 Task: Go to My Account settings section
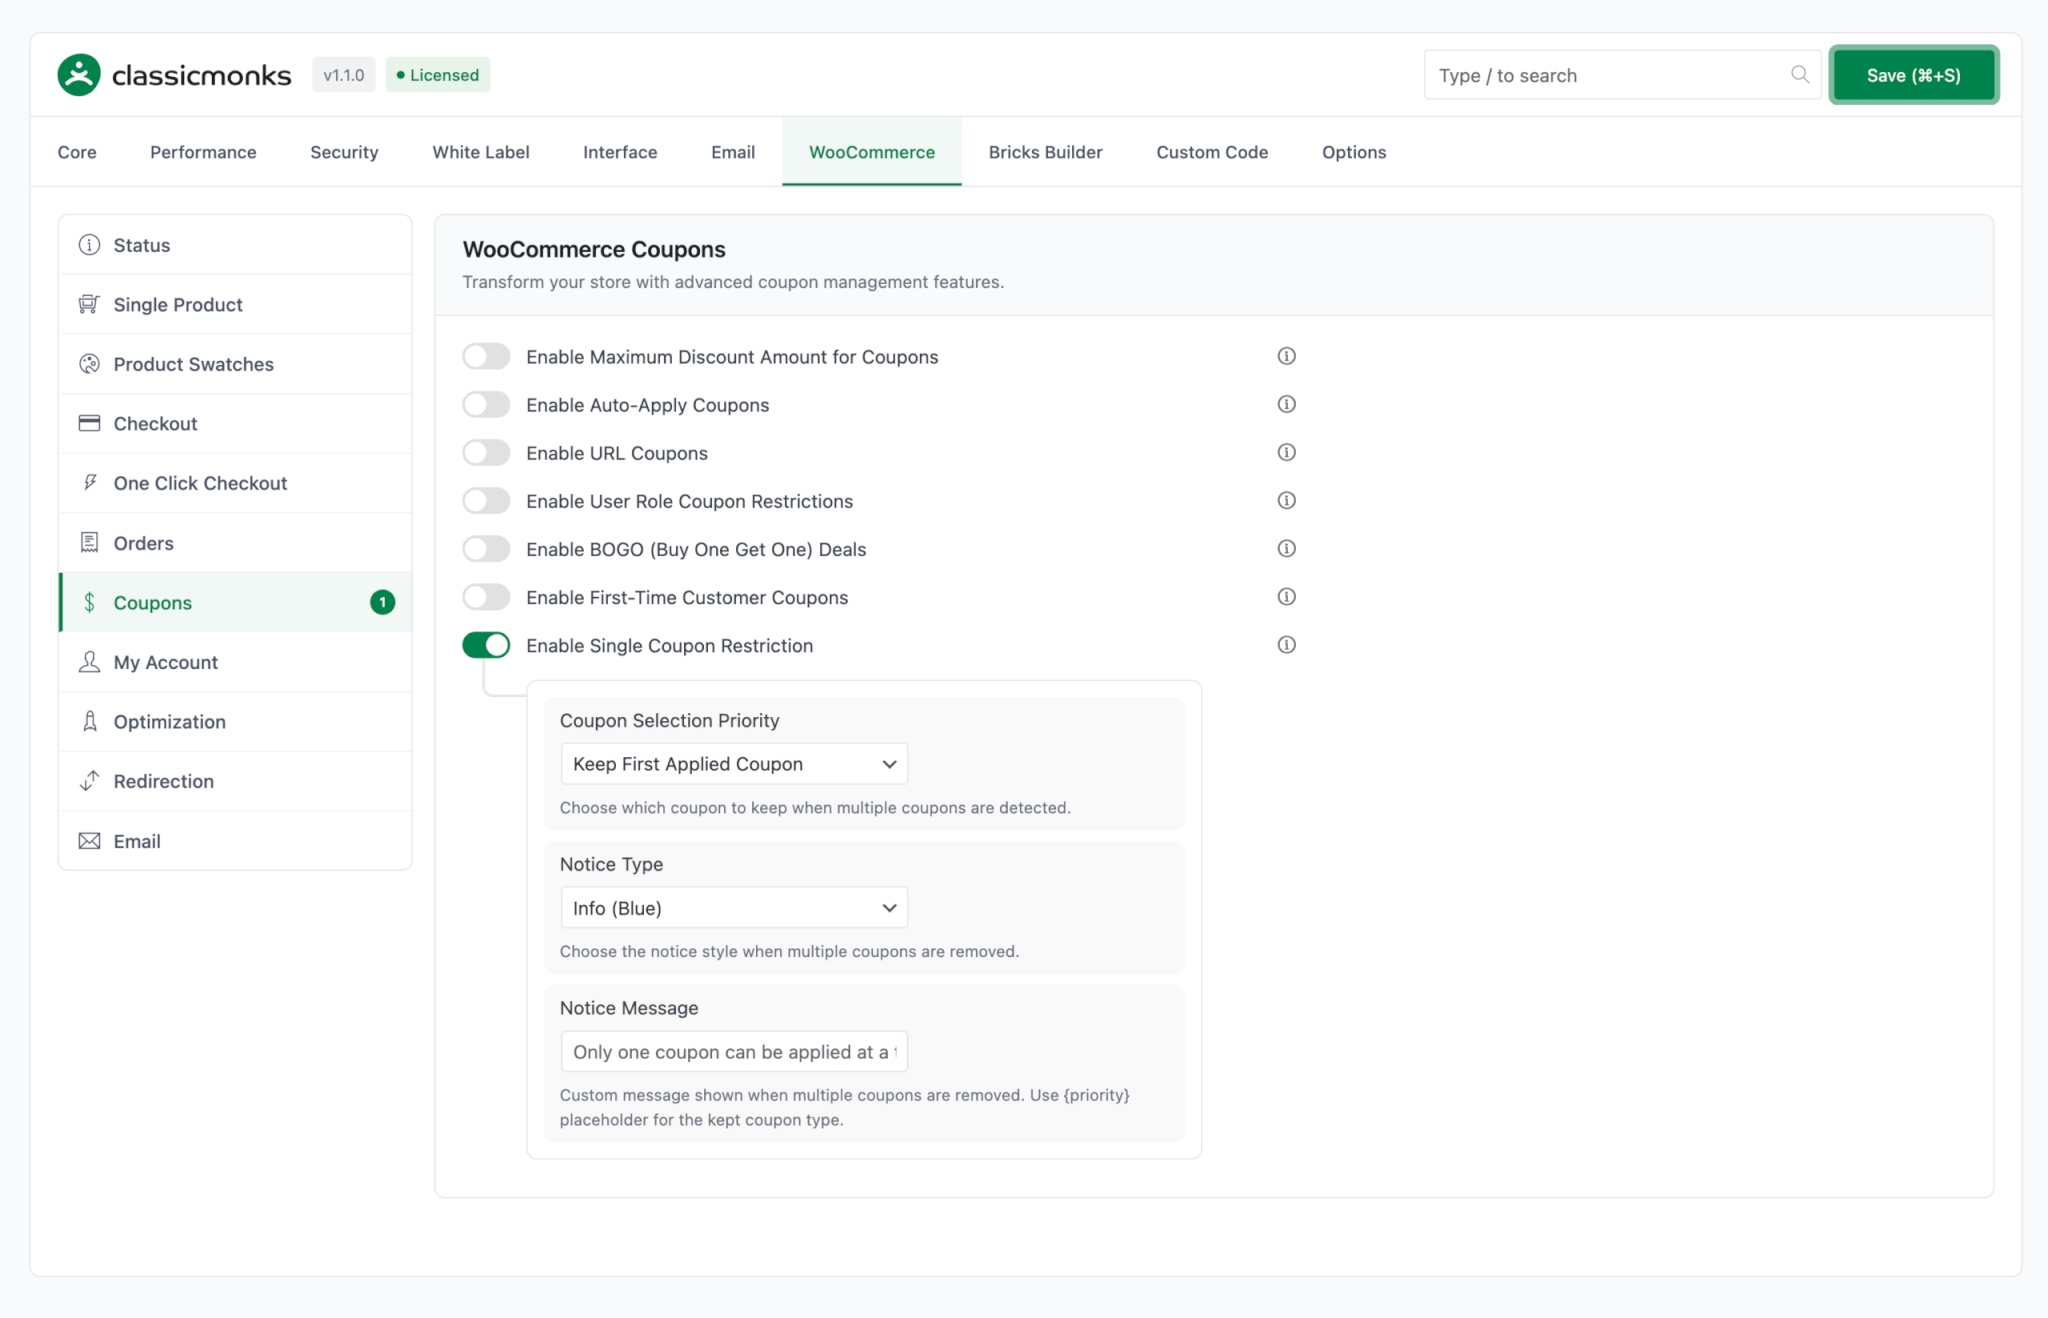(165, 662)
